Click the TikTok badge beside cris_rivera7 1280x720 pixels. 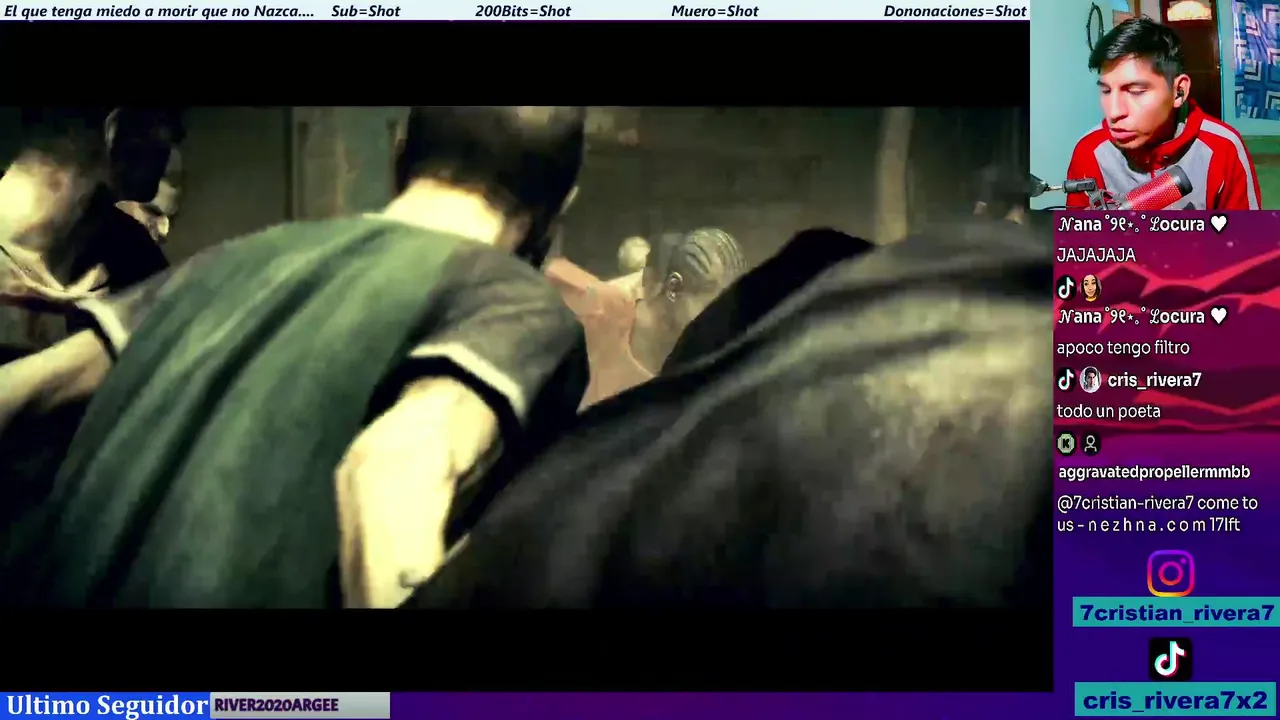click(1066, 380)
